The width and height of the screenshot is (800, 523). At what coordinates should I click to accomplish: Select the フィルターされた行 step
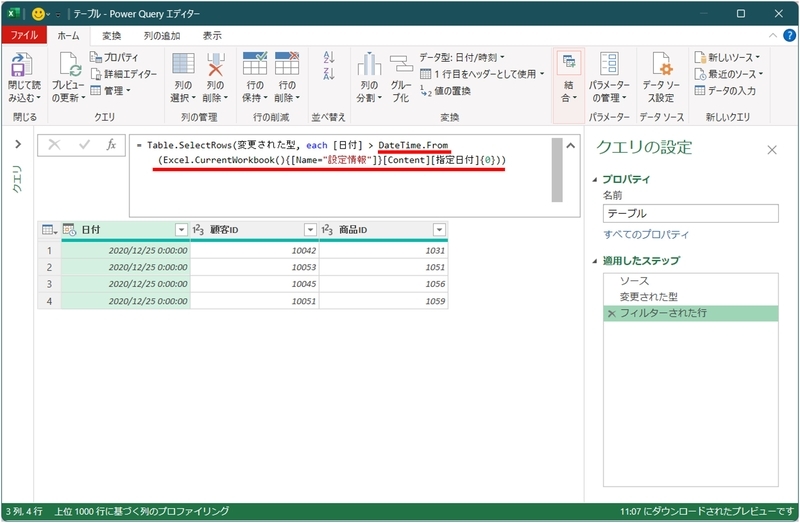tap(690, 313)
